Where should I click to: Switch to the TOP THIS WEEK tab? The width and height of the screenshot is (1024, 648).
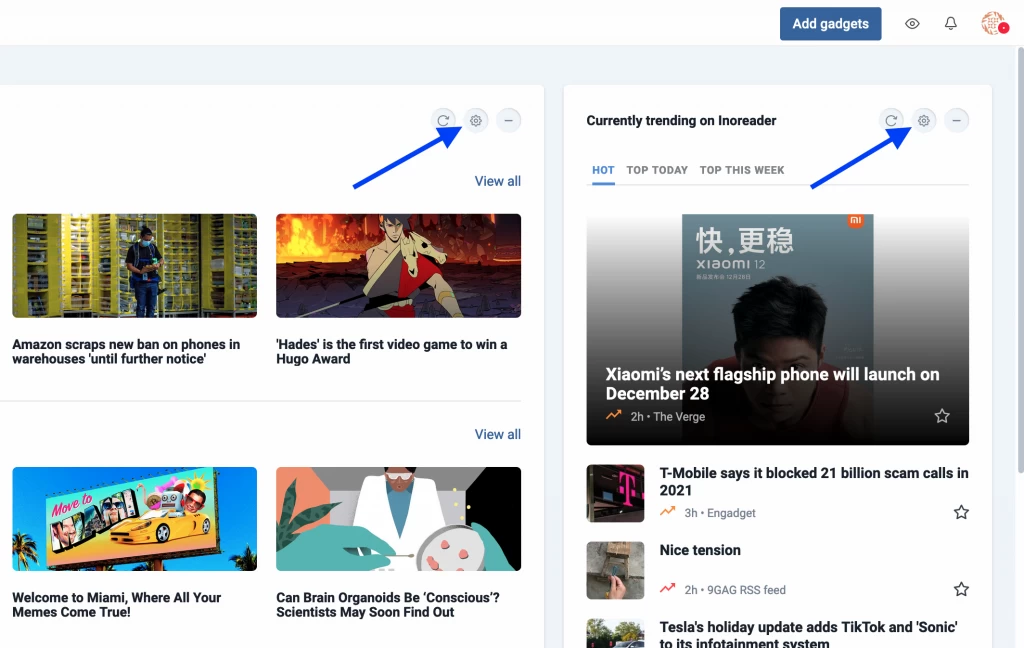[742, 170]
